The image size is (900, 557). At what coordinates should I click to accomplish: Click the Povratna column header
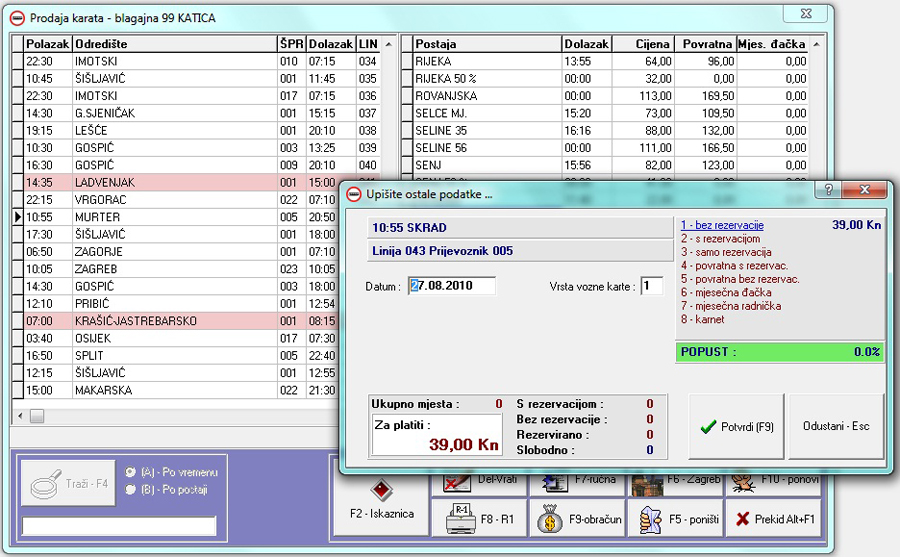pos(704,44)
